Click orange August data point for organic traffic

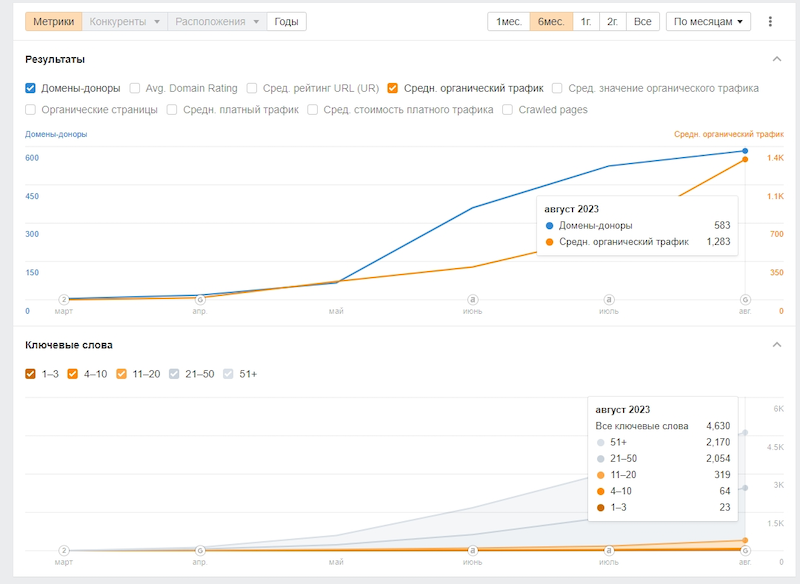[x=744, y=160]
